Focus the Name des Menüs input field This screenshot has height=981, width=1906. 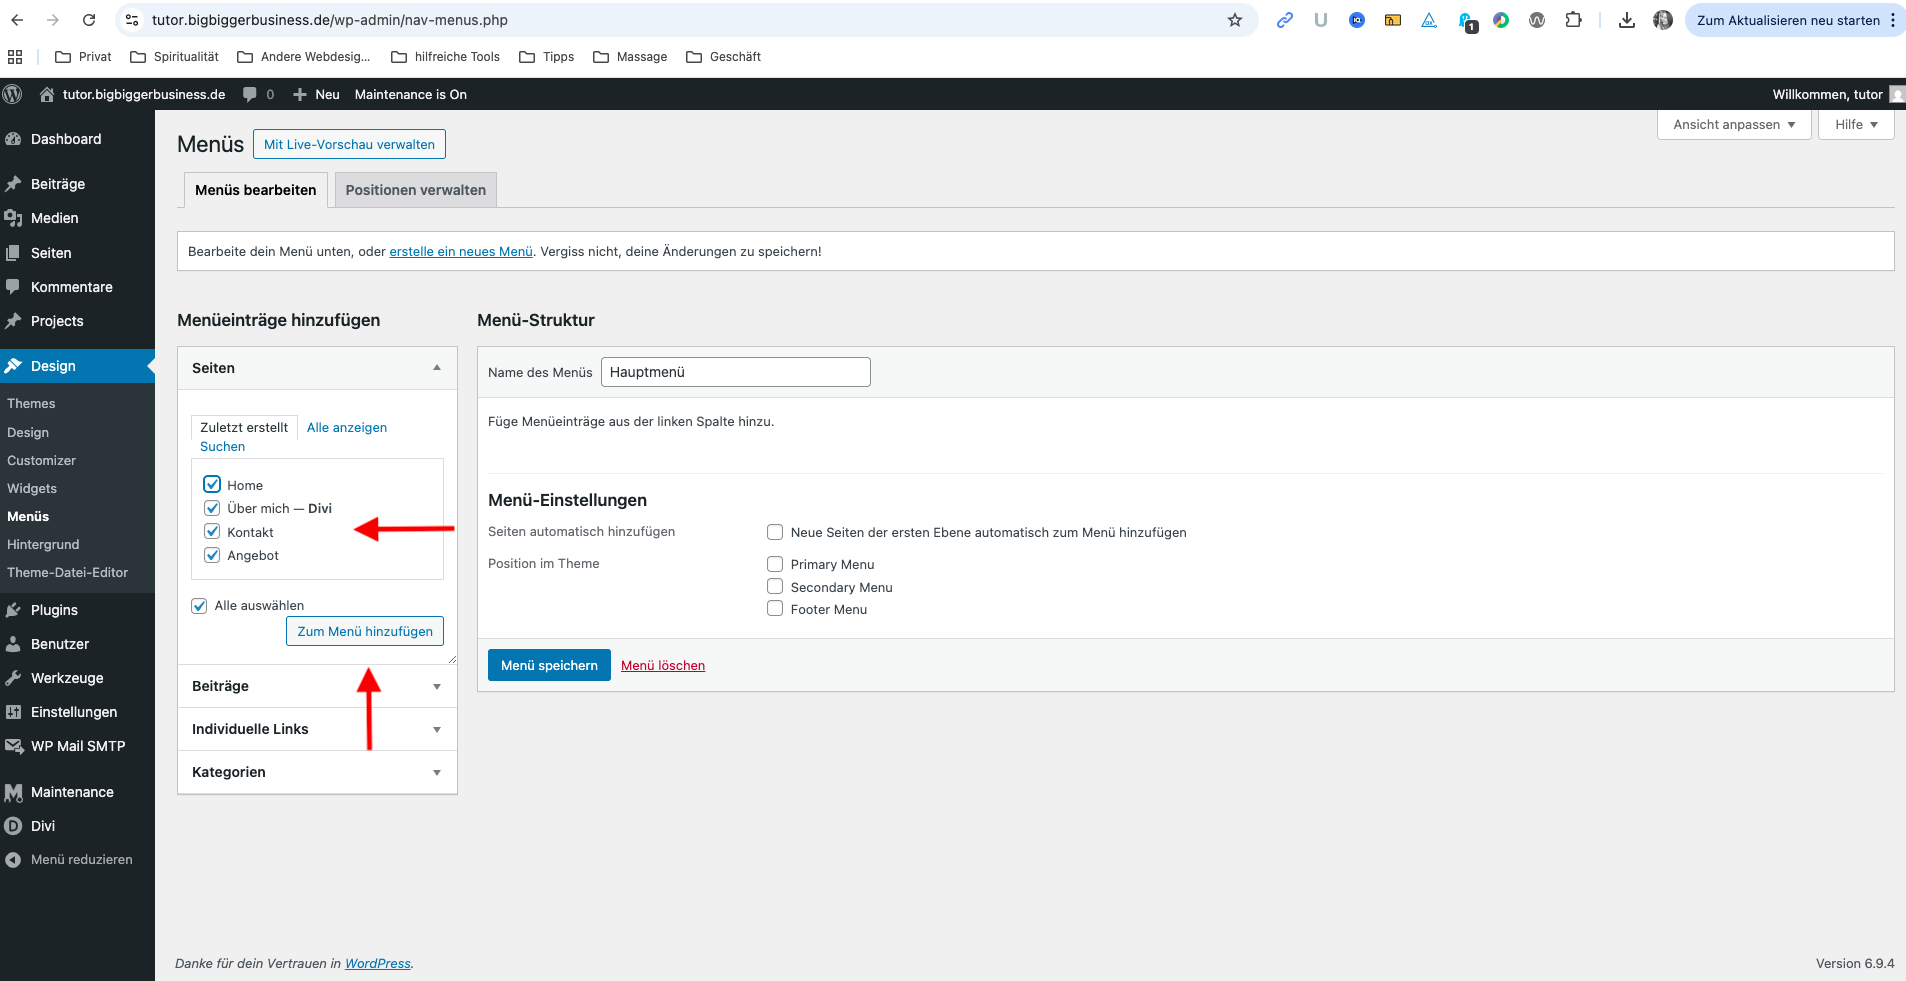pos(736,372)
